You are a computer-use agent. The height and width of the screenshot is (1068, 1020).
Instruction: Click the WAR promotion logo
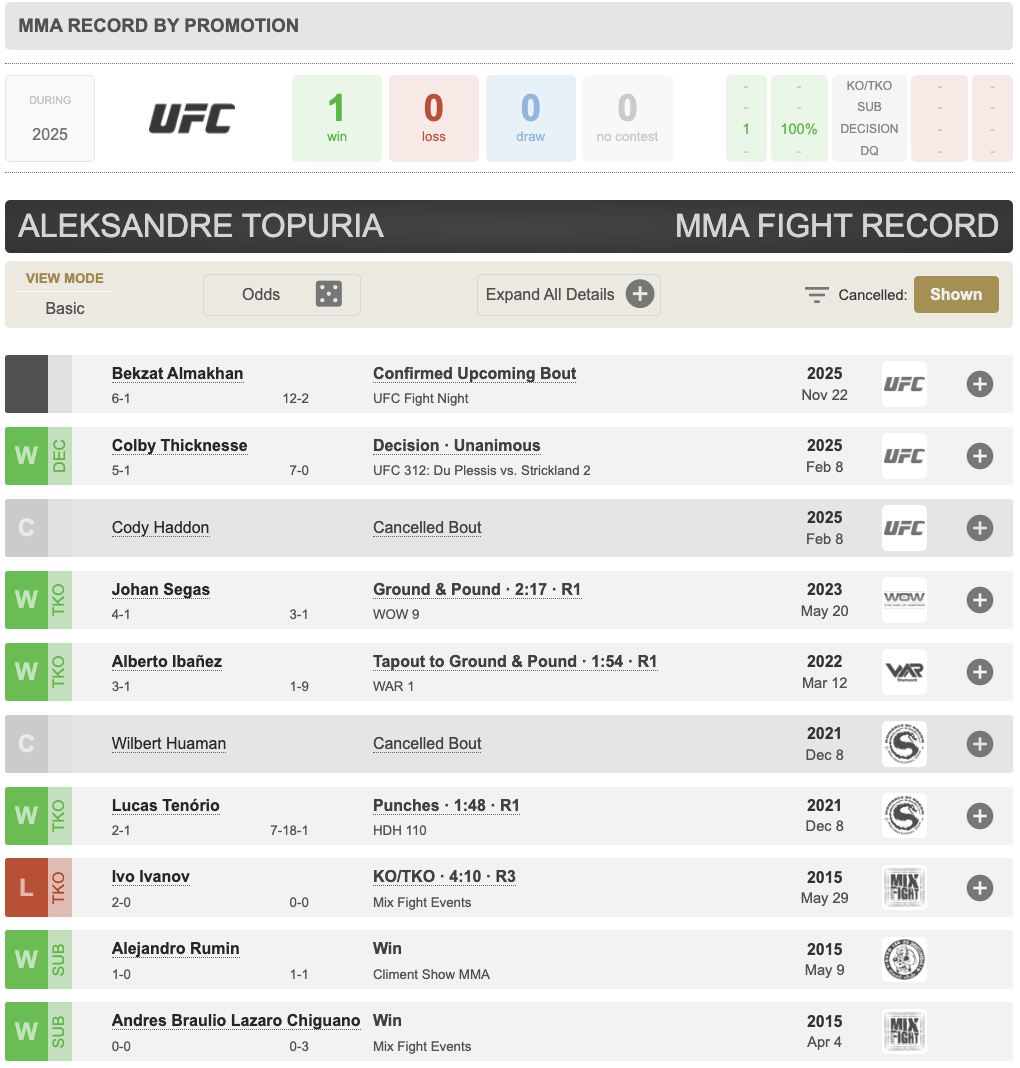(x=904, y=672)
